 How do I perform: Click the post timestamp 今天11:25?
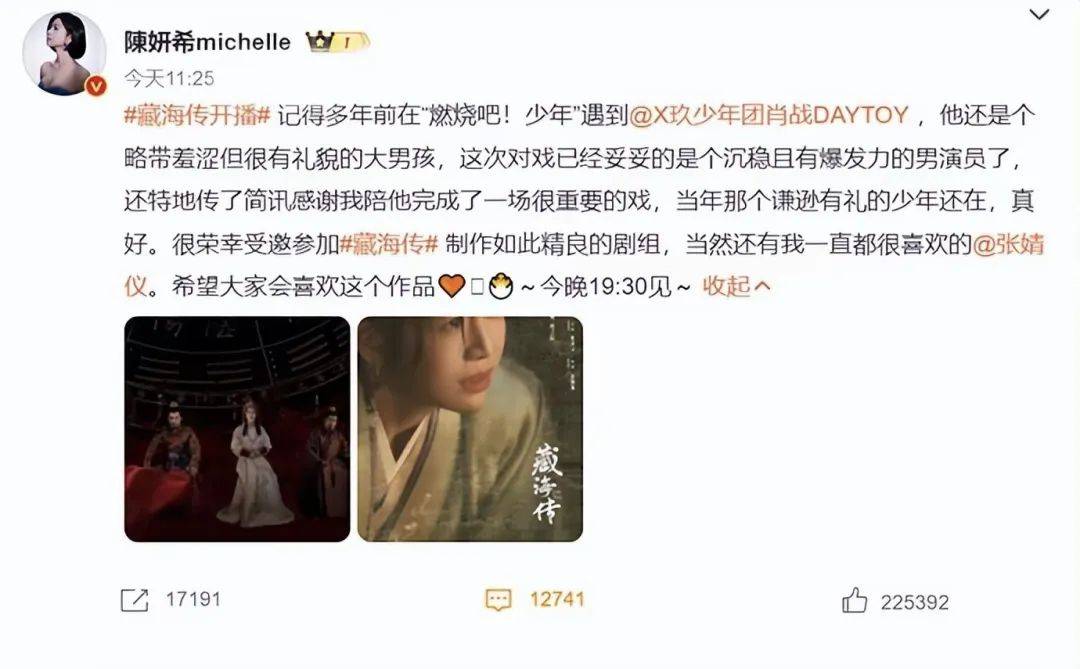(169, 79)
